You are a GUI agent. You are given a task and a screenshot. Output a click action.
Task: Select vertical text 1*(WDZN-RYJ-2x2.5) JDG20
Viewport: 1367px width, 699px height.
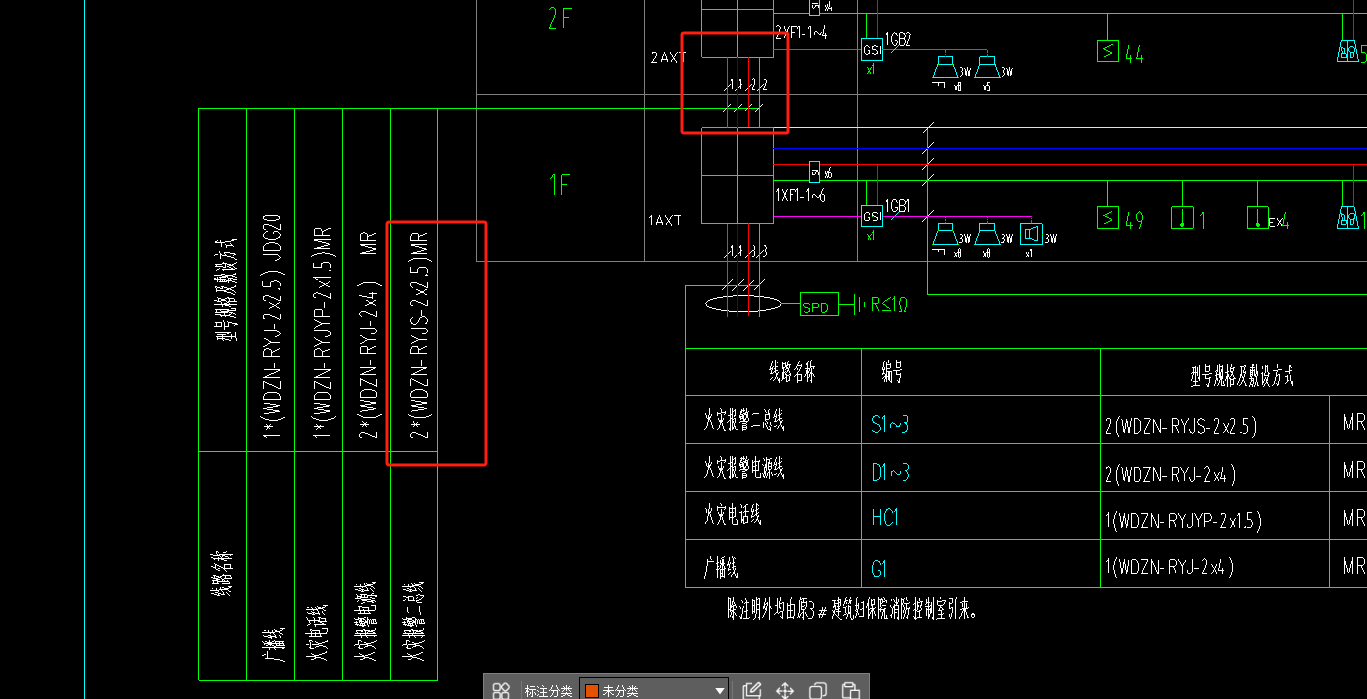pyautogui.click(x=271, y=328)
